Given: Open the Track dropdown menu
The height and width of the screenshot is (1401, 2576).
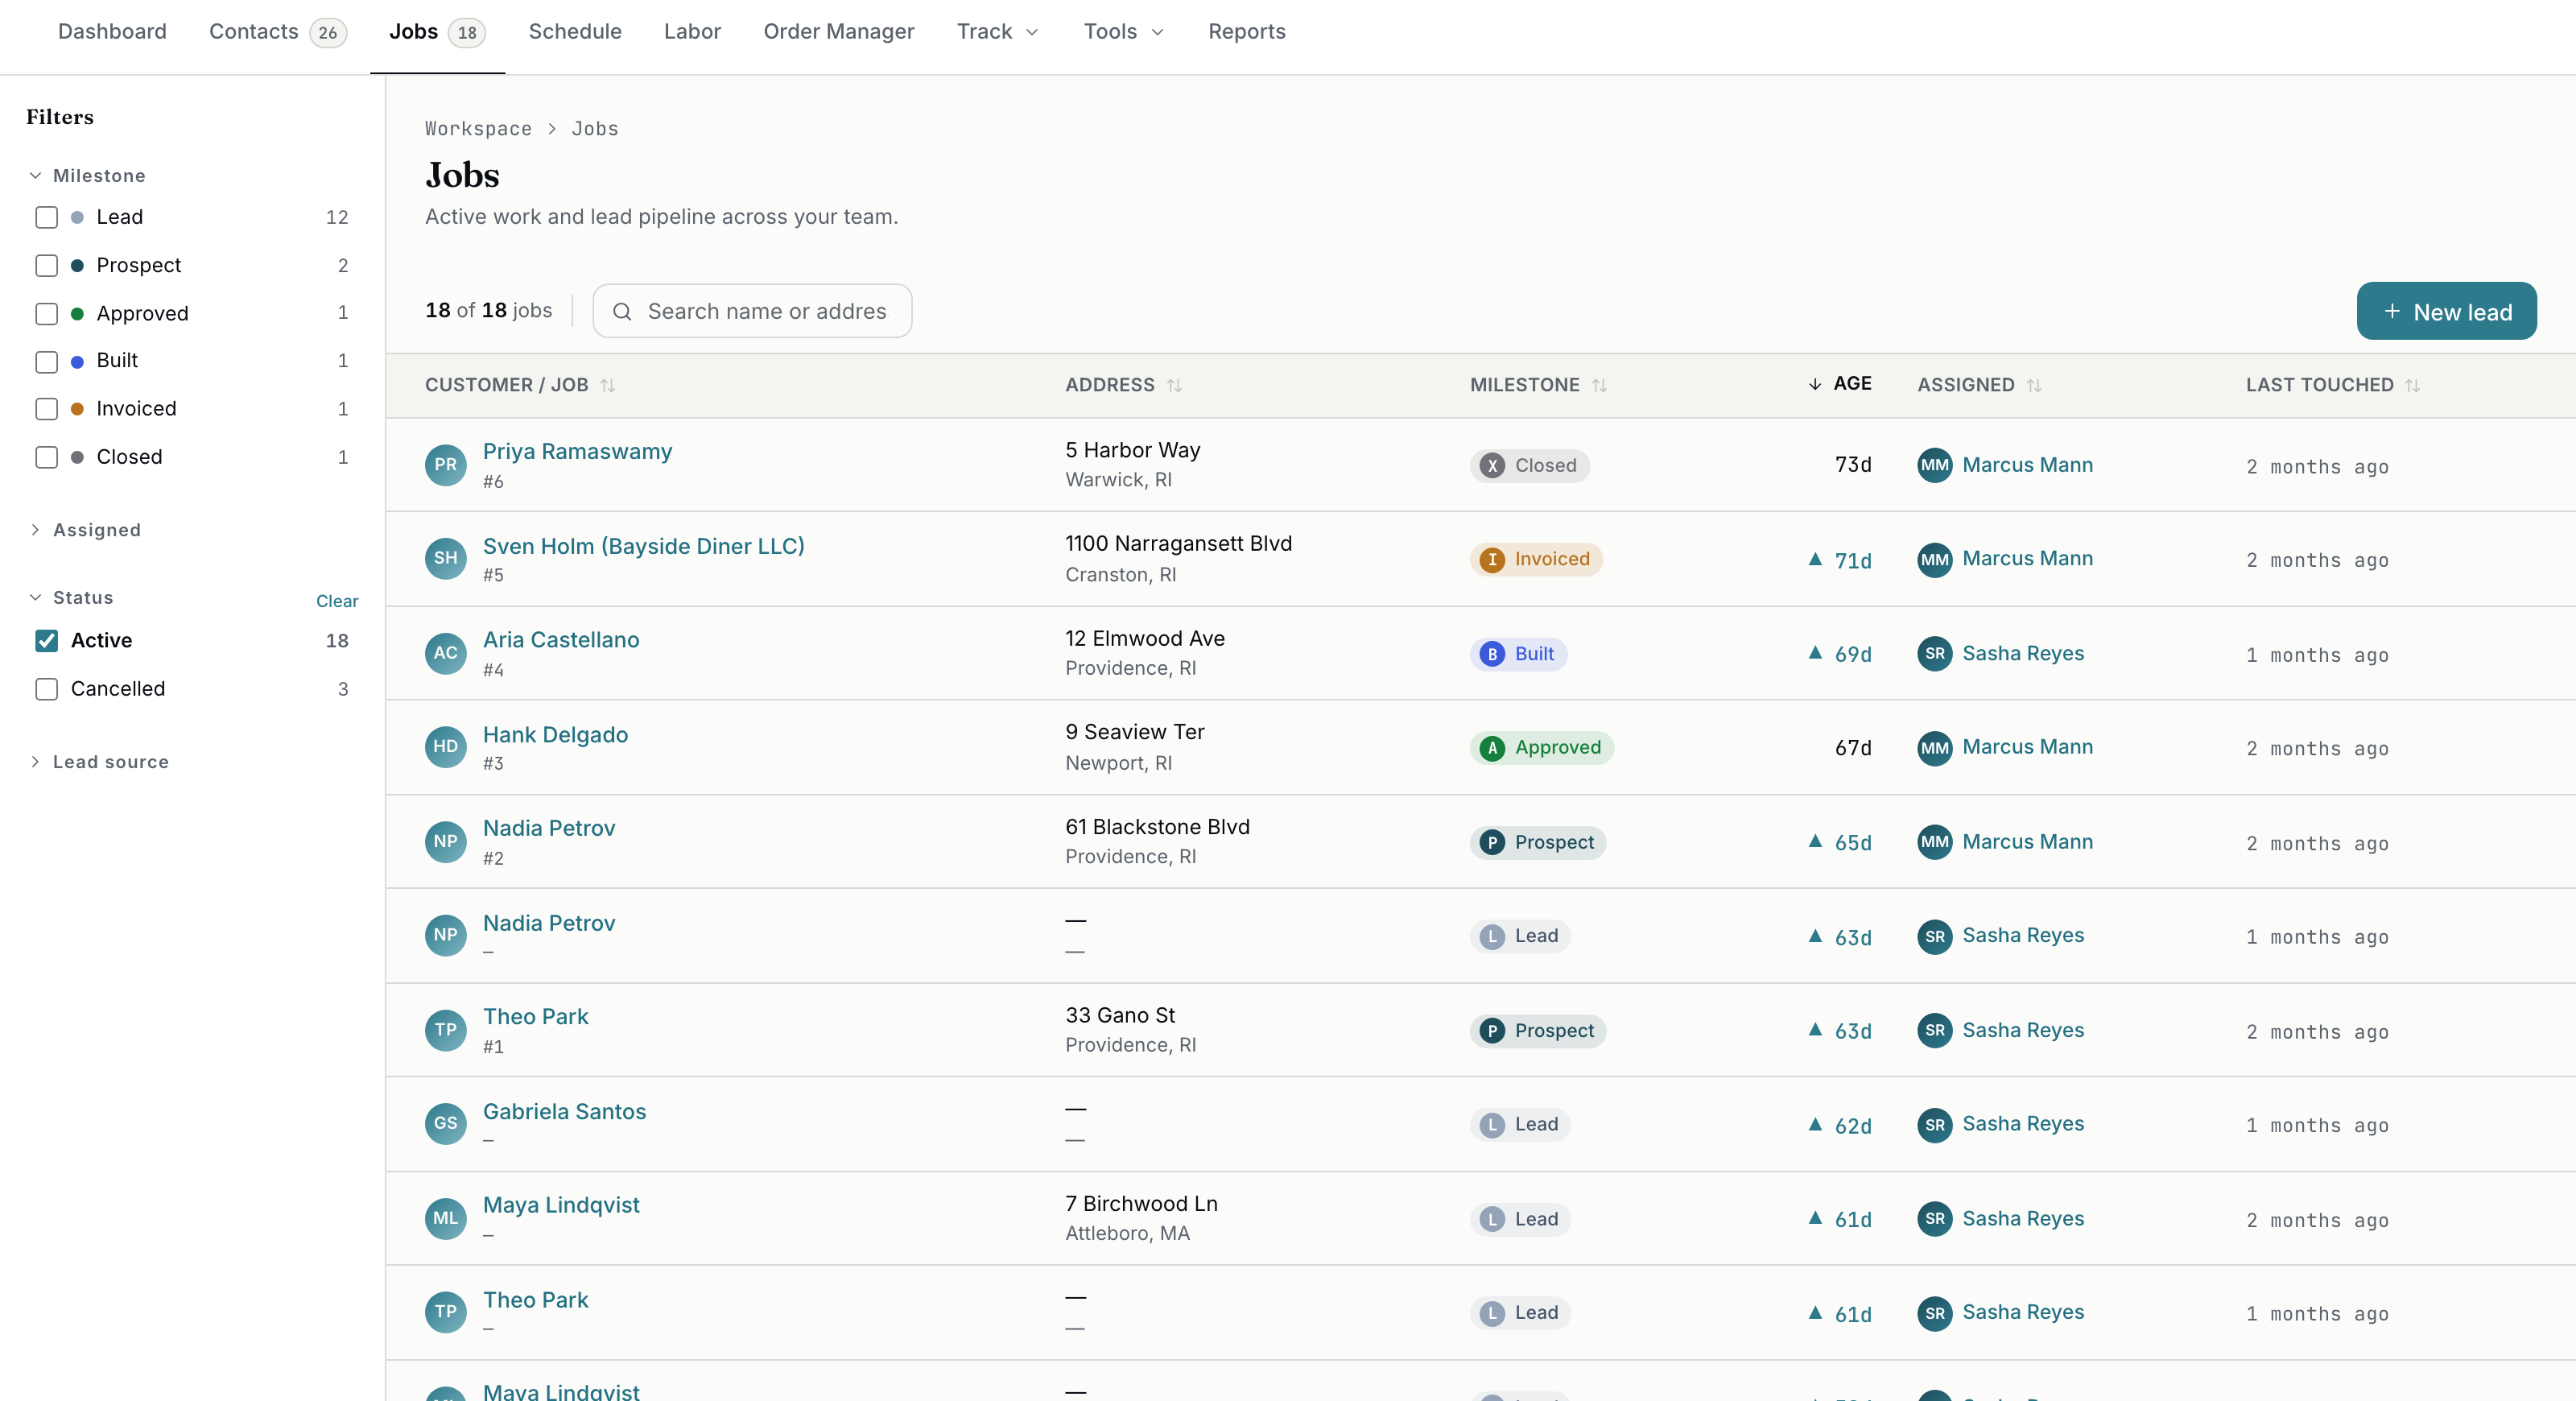Looking at the screenshot, I should pos(997,32).
